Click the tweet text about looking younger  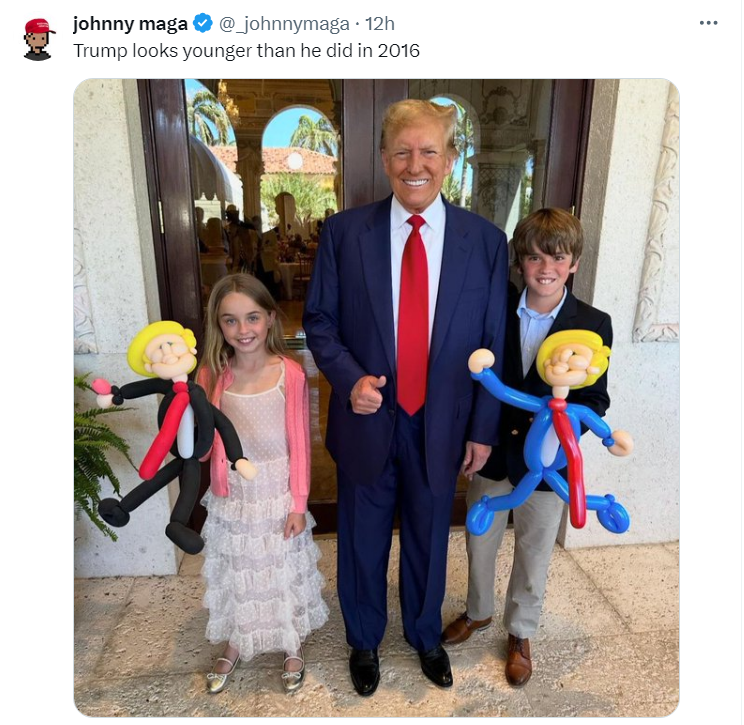(x=246, y=51)
